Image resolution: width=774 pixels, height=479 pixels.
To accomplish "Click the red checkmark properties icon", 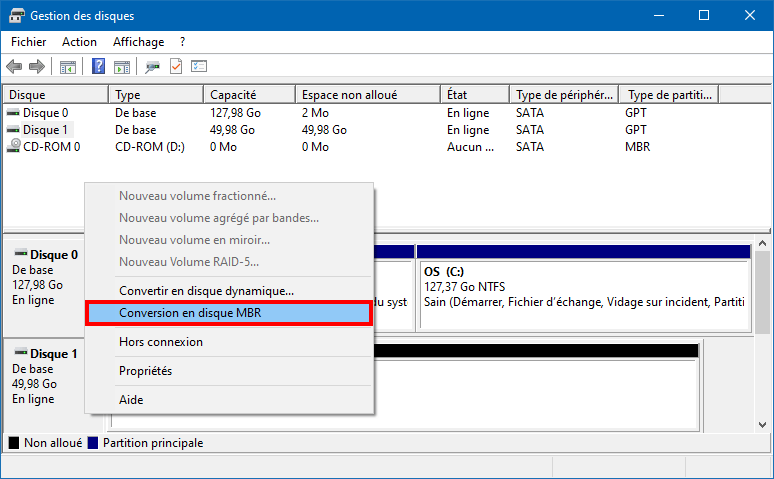I will click(x=176, y=66).
